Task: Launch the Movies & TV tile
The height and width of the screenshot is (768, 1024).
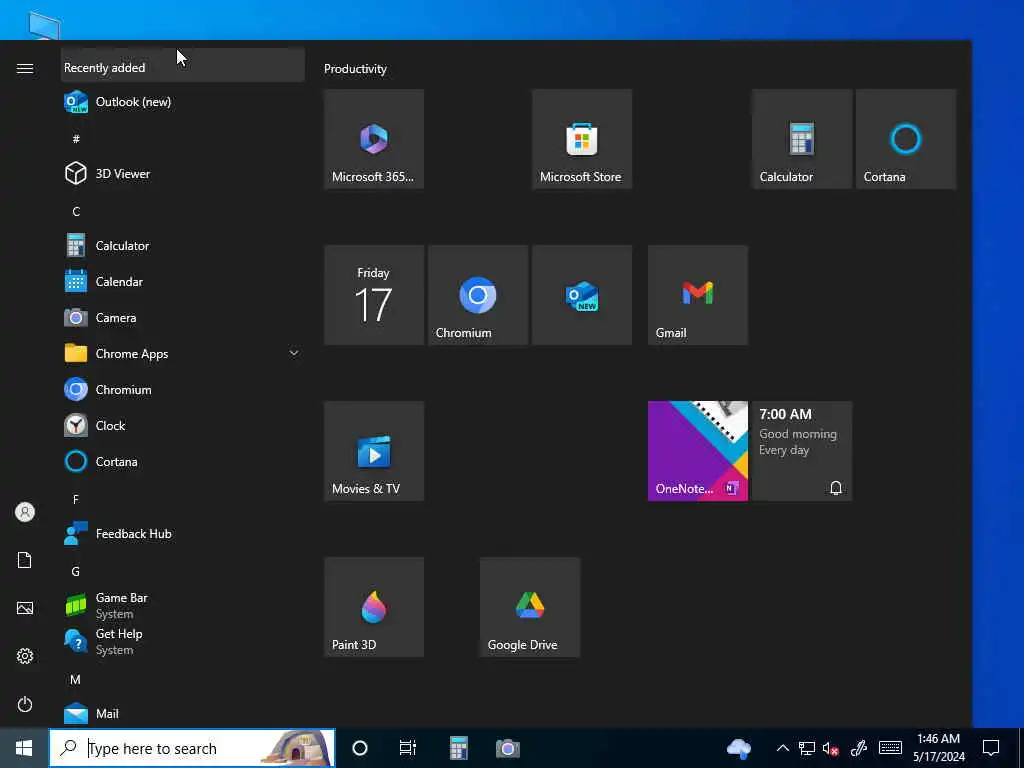Action: (x=374, y=451)
